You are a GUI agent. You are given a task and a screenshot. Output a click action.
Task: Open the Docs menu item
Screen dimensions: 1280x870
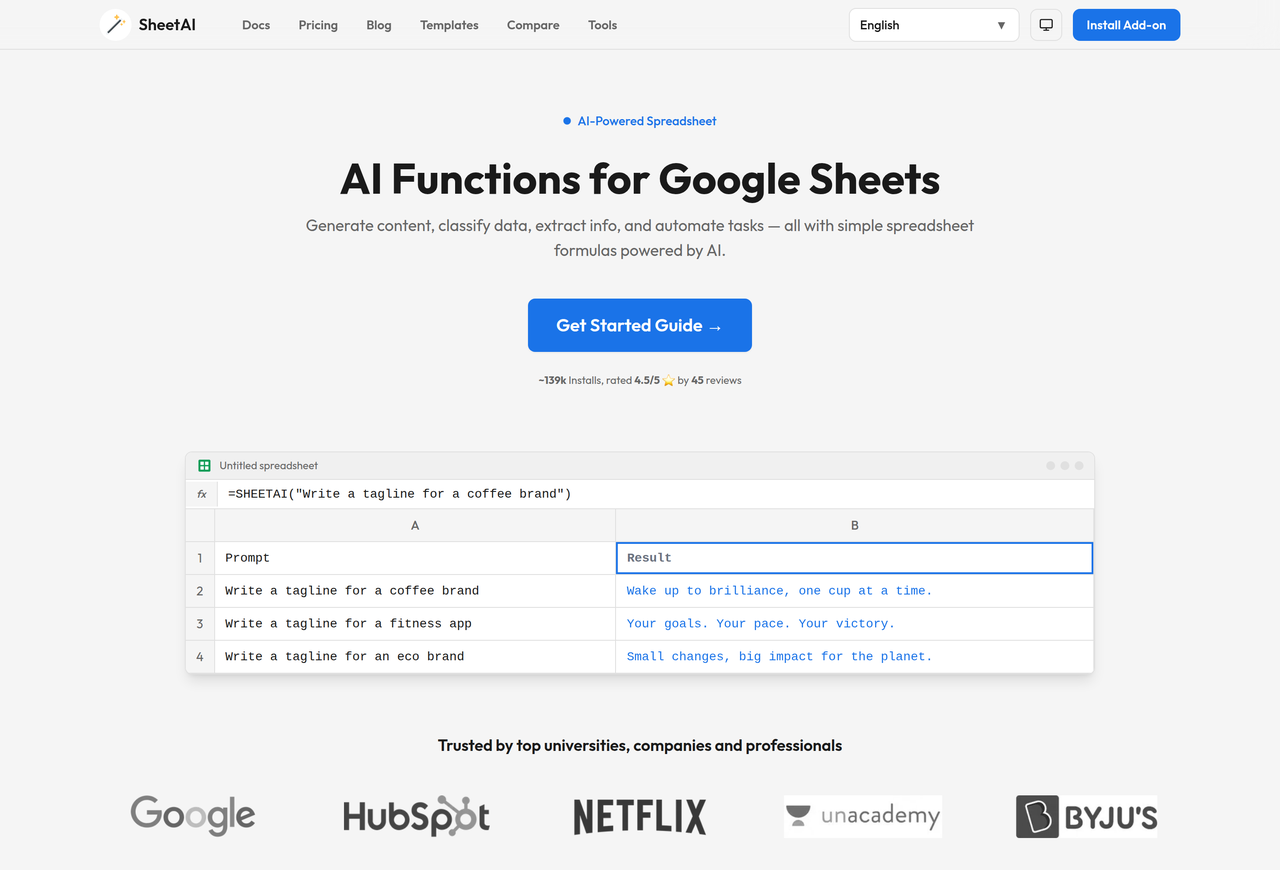256,25
